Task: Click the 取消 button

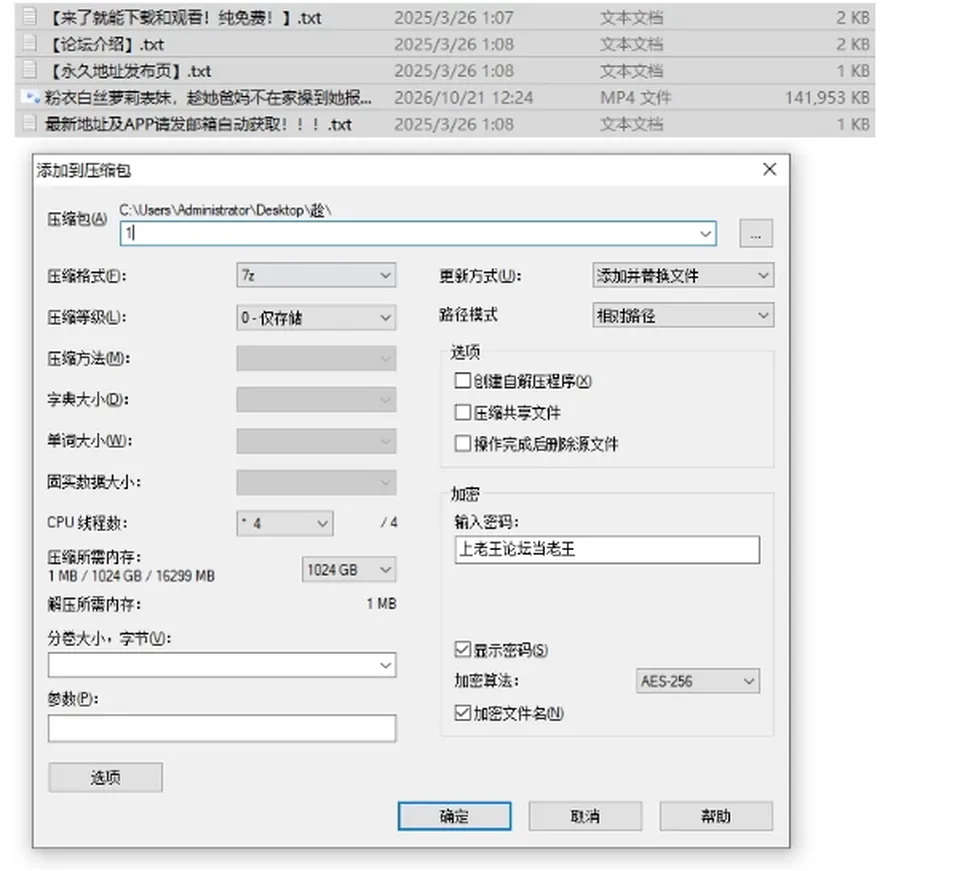Action: [x=585, y=816]
